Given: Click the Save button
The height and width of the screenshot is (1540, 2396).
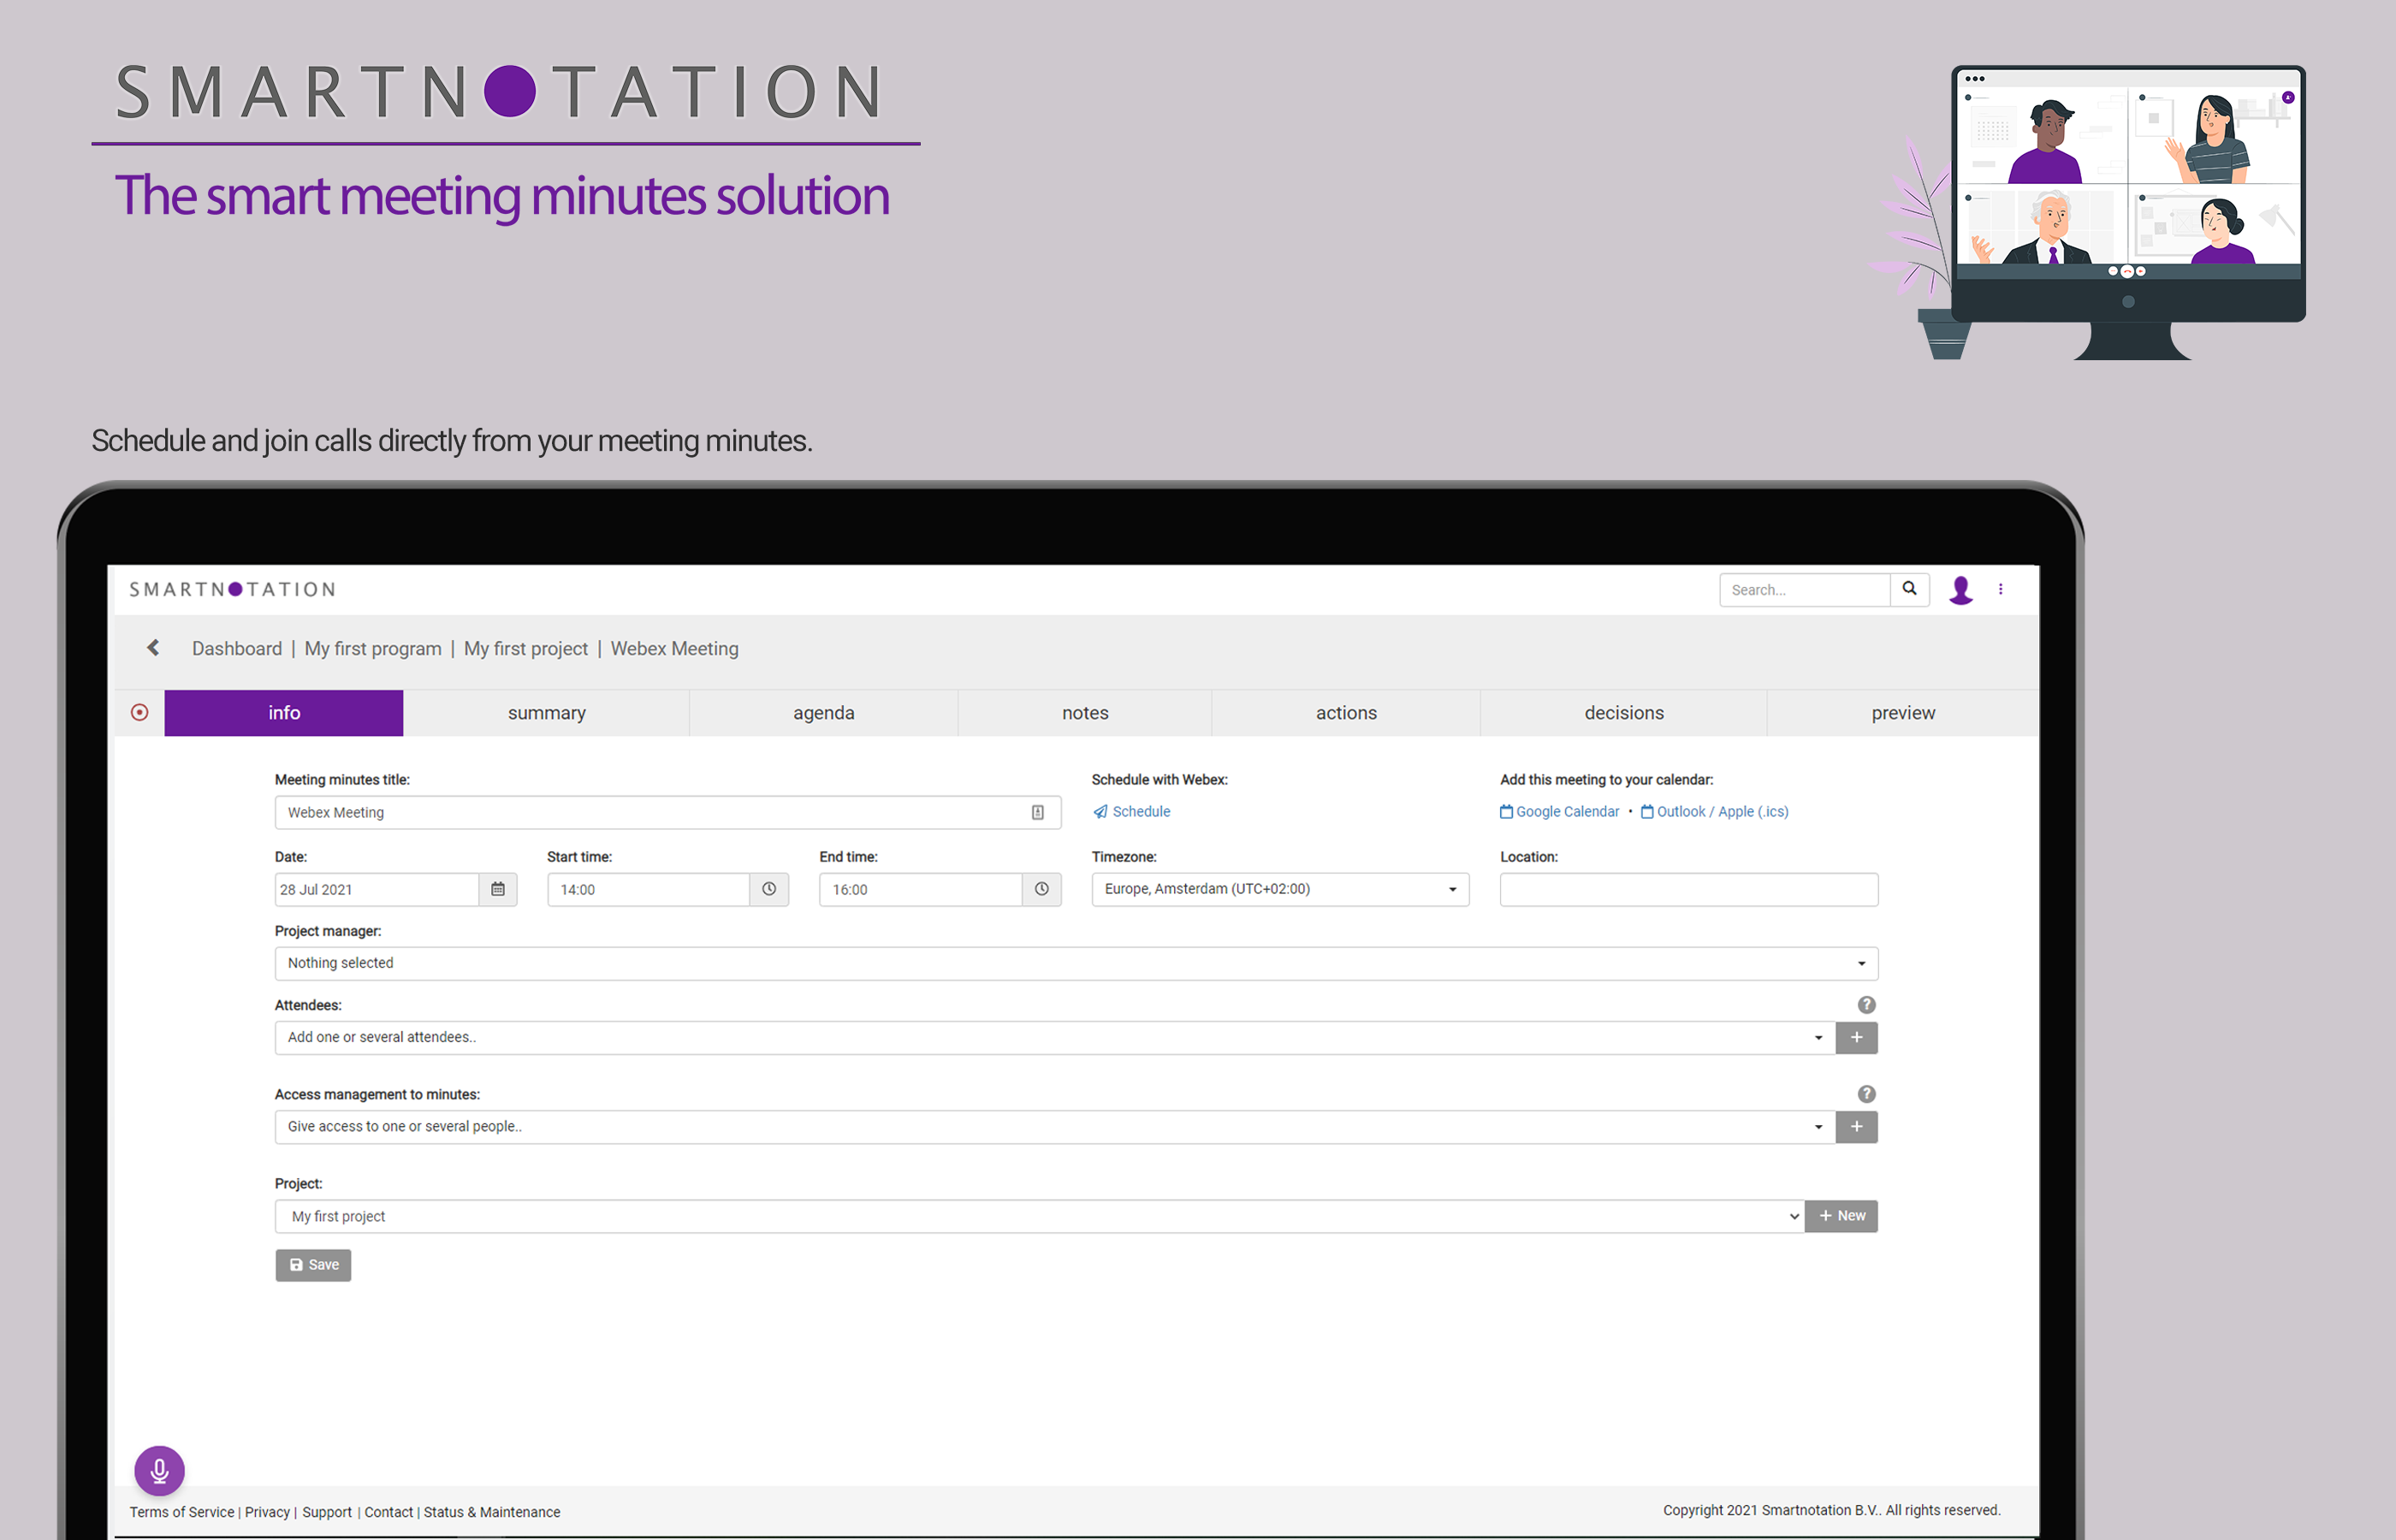Looking at the screenshot, I should (313, 1265).
